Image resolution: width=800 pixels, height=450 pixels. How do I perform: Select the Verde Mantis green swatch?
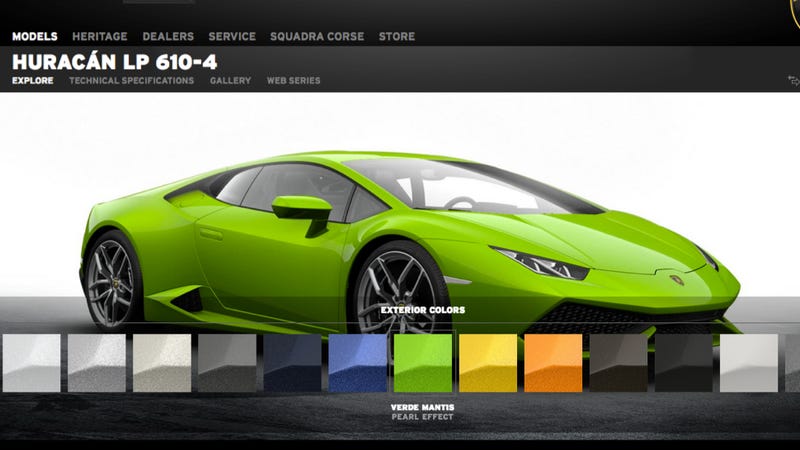(x=423, y=363)
